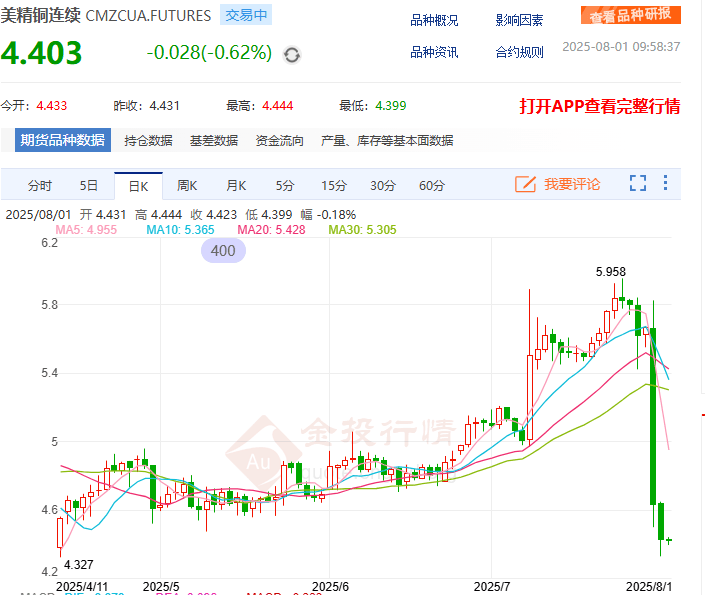Open 我要评论 comment link

click(572, 184)
